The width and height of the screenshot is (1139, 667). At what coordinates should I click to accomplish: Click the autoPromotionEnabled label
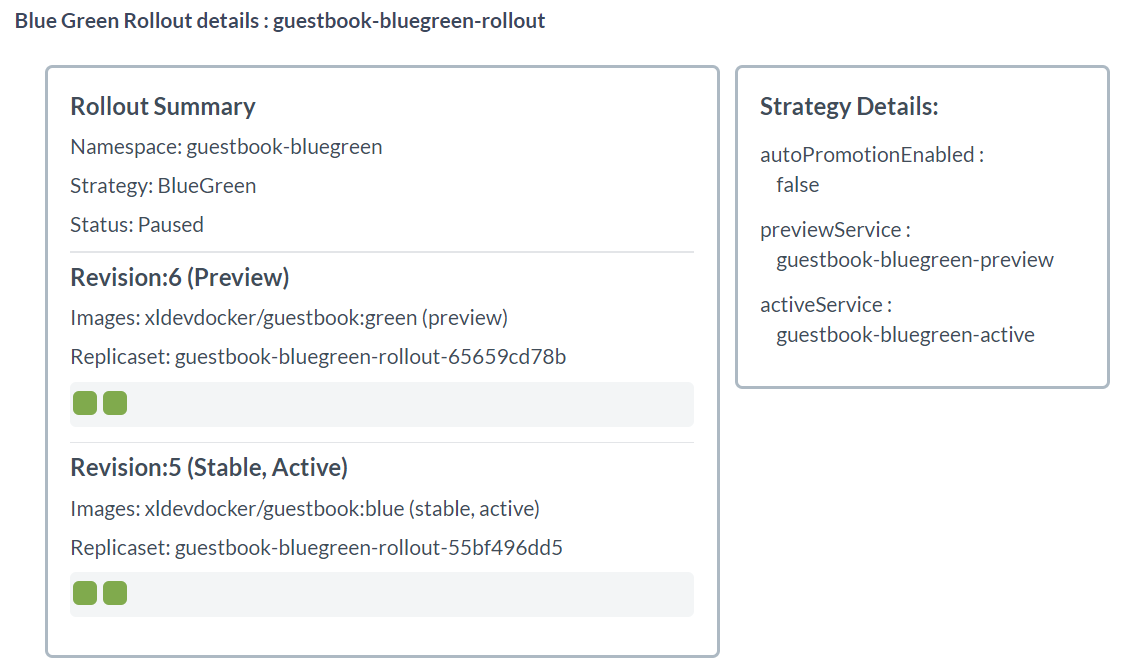[872, 155]
